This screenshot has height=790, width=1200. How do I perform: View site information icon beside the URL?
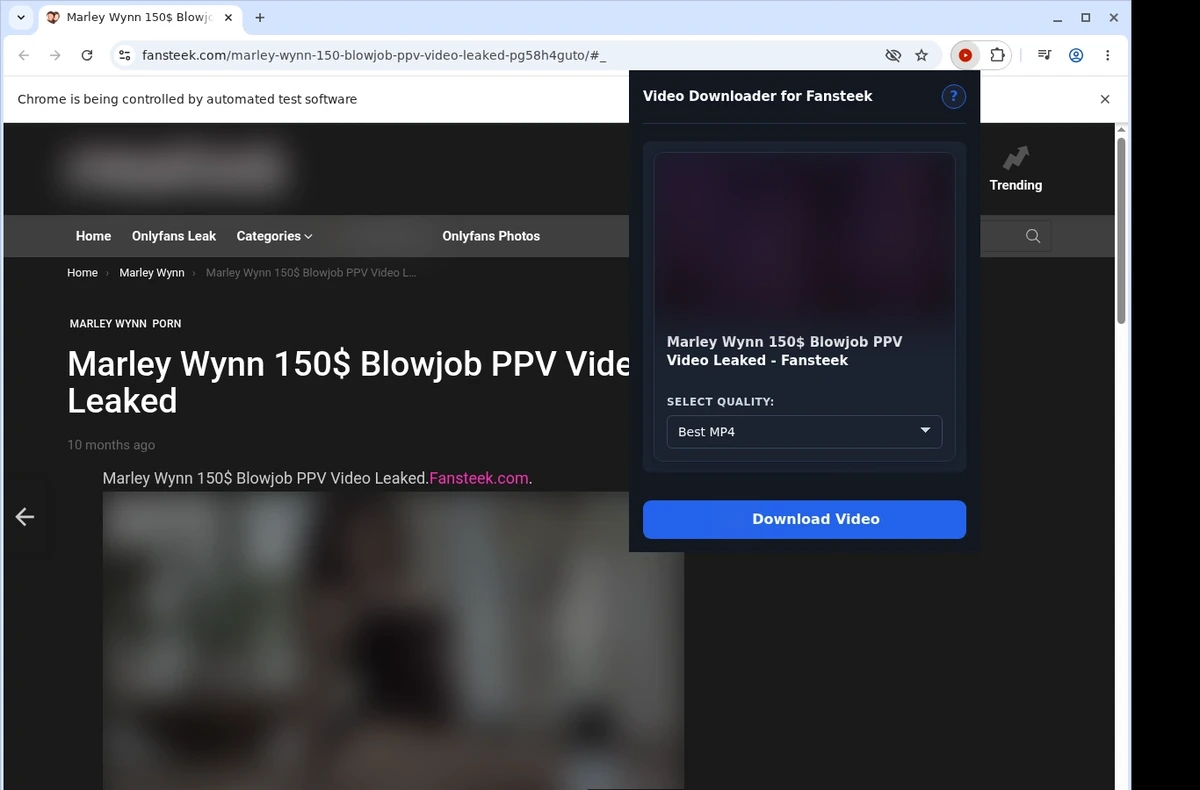pyautogui.click(x=124, y=56)
